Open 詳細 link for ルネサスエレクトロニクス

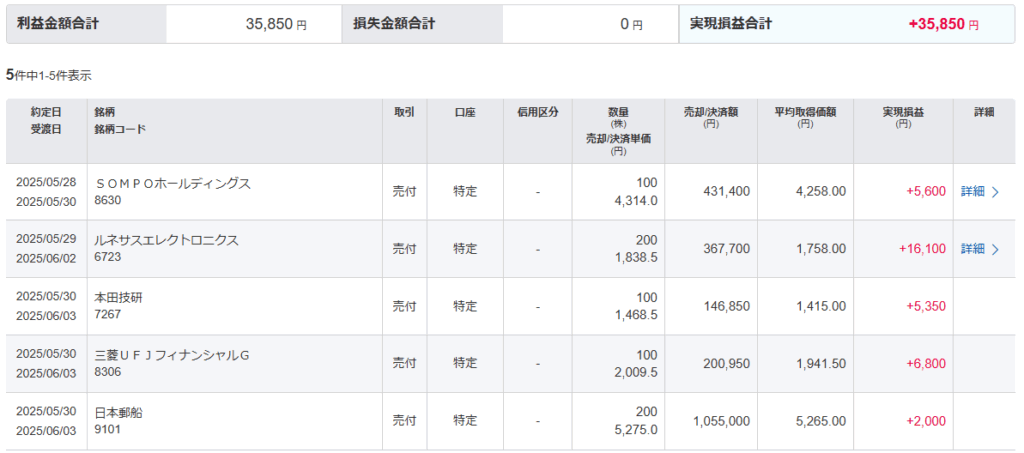[973, 248]
